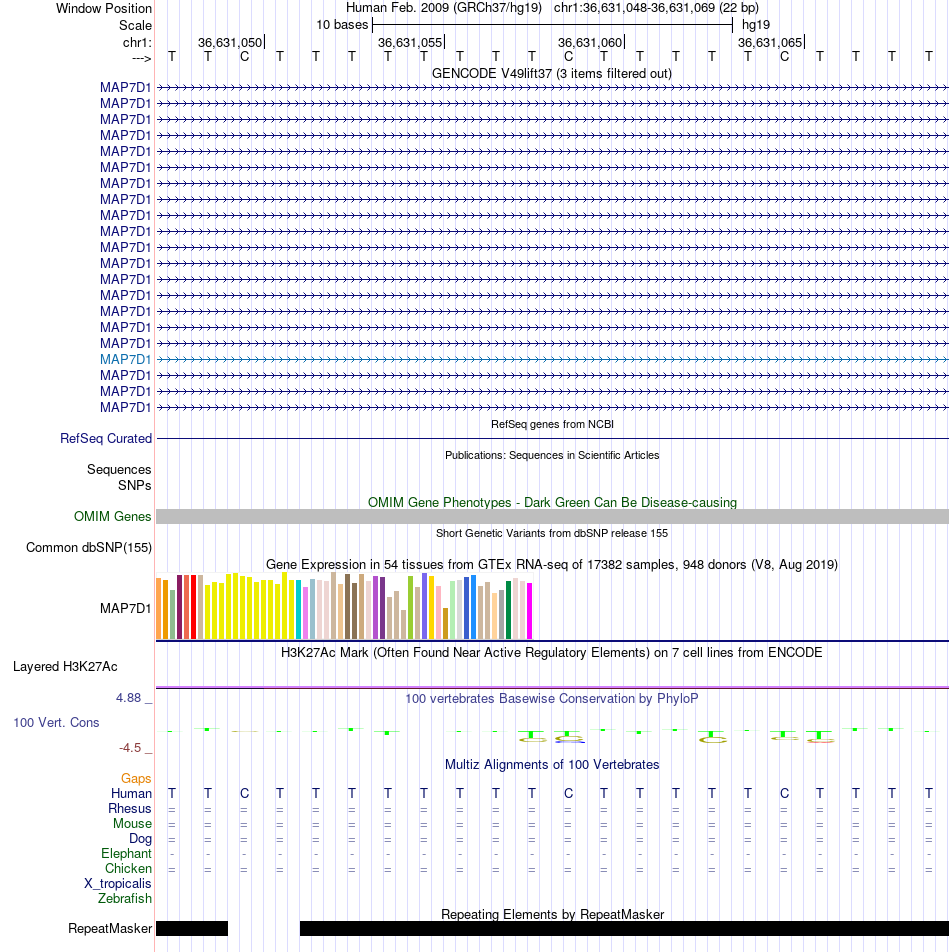Open 'Multiz Alignments of 100 Vertebrates' title
This screenshot has width=950, height=952.
pos(552,765)
